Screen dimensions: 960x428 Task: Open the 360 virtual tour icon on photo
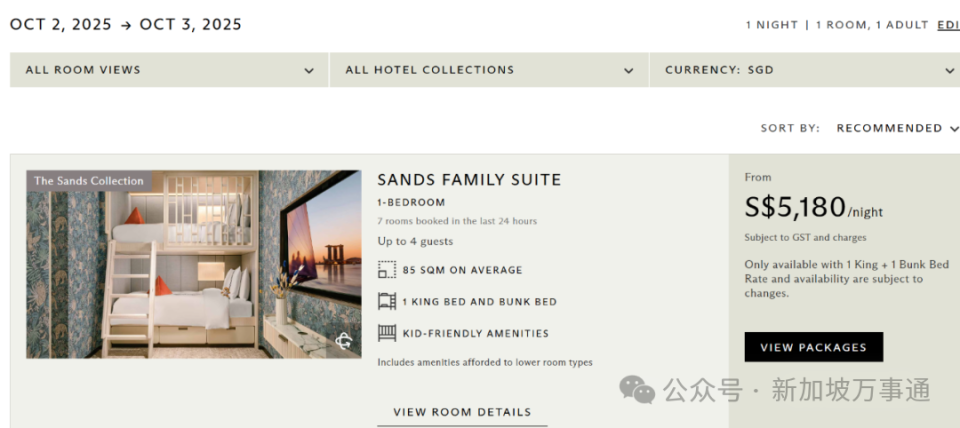[344, 341]
